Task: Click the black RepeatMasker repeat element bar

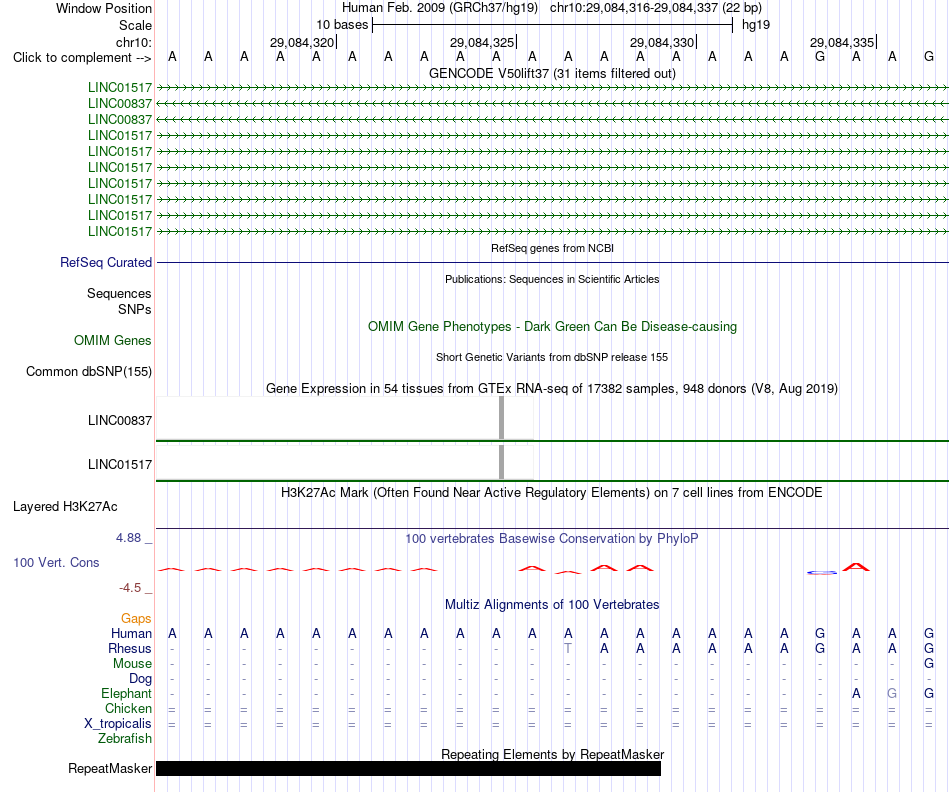Action: point(408,768)
